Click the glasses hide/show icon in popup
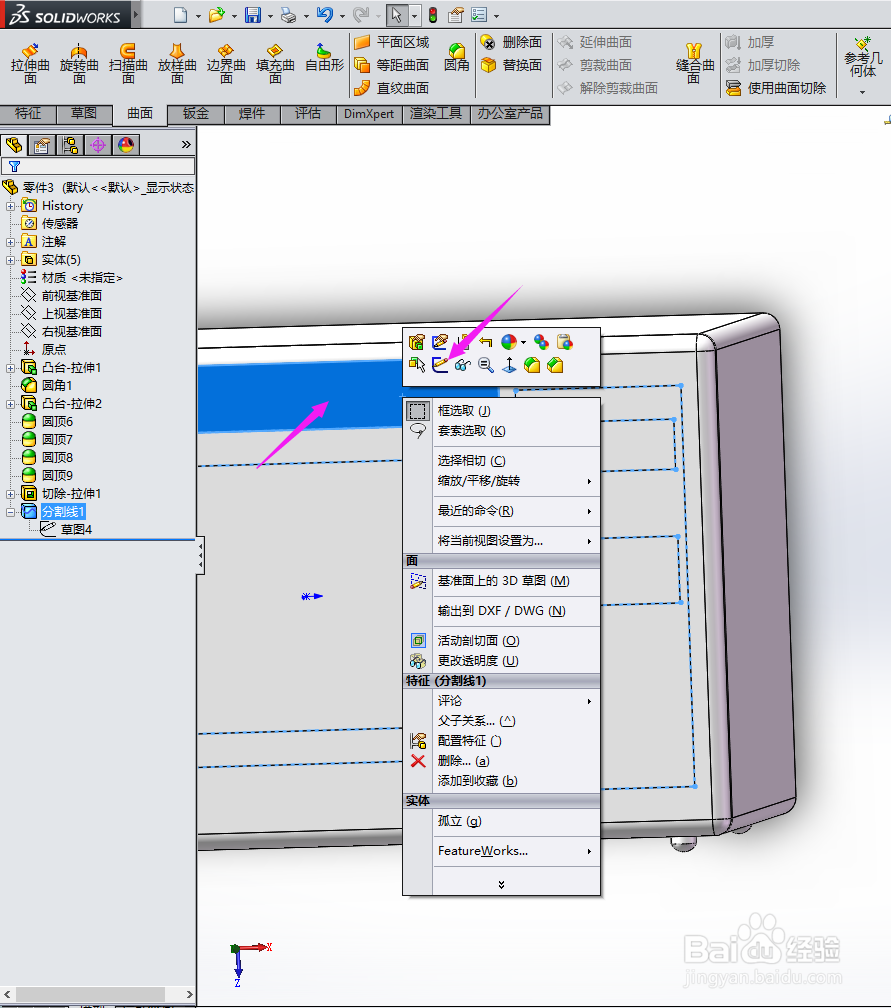Viewport: 891px width, 1008px height. (463, 365)
